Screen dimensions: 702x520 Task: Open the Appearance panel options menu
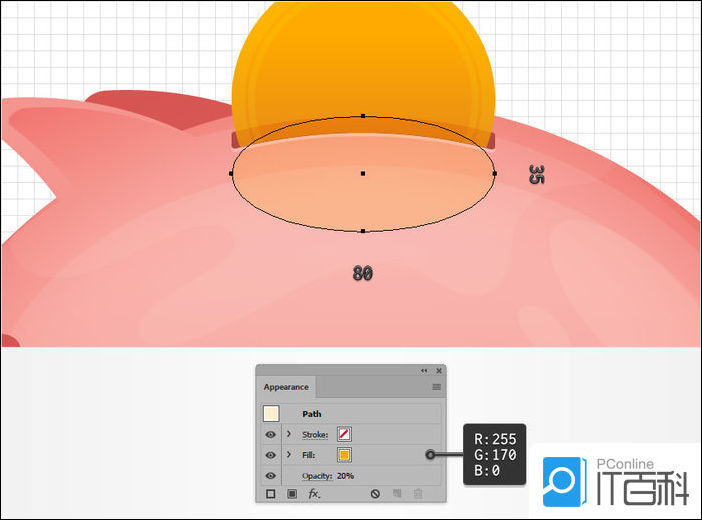pyautogui.click(x=437, y=387)
